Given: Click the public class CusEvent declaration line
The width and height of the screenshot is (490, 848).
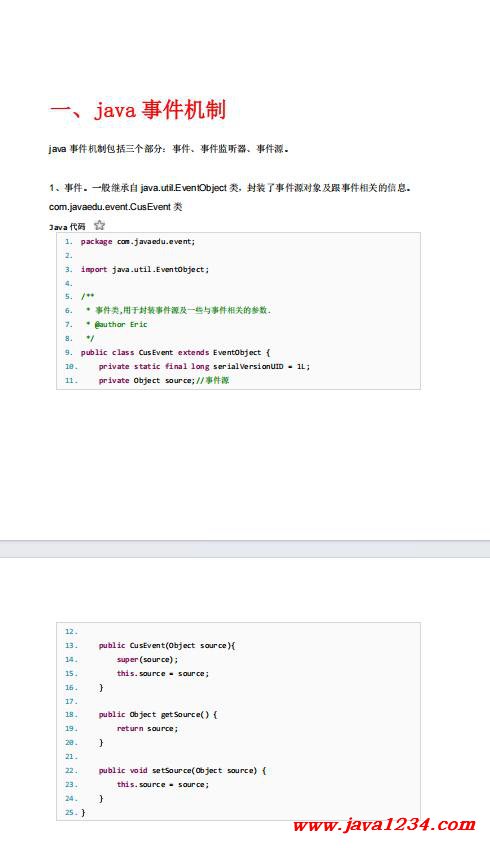Looking at the screenshot, I should (x=175, y=353).
